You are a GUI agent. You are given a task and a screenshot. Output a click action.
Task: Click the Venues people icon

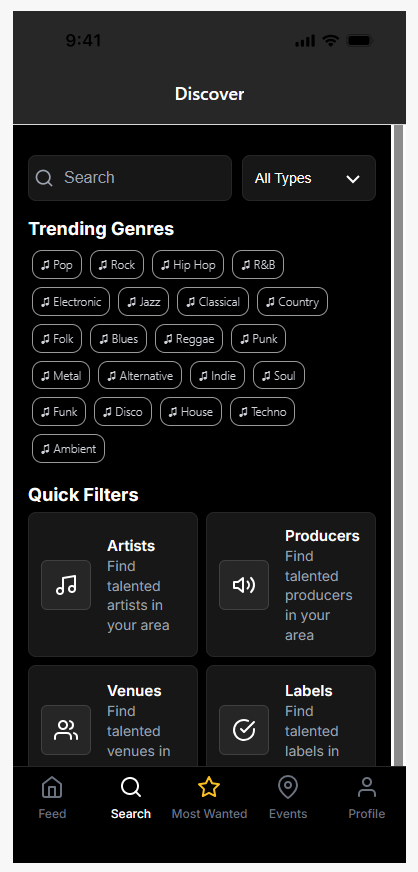point(66,730)
